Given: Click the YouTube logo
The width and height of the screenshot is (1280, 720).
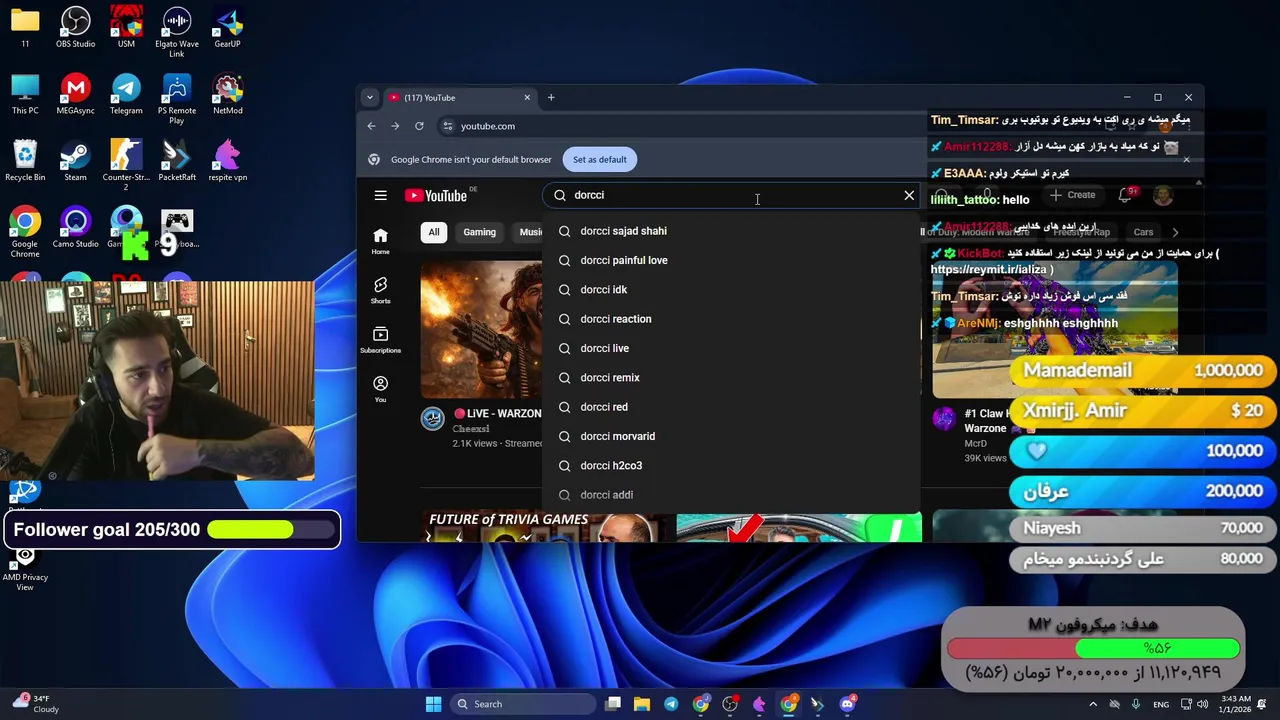Looking at the screenshot, I should (436, 195).
